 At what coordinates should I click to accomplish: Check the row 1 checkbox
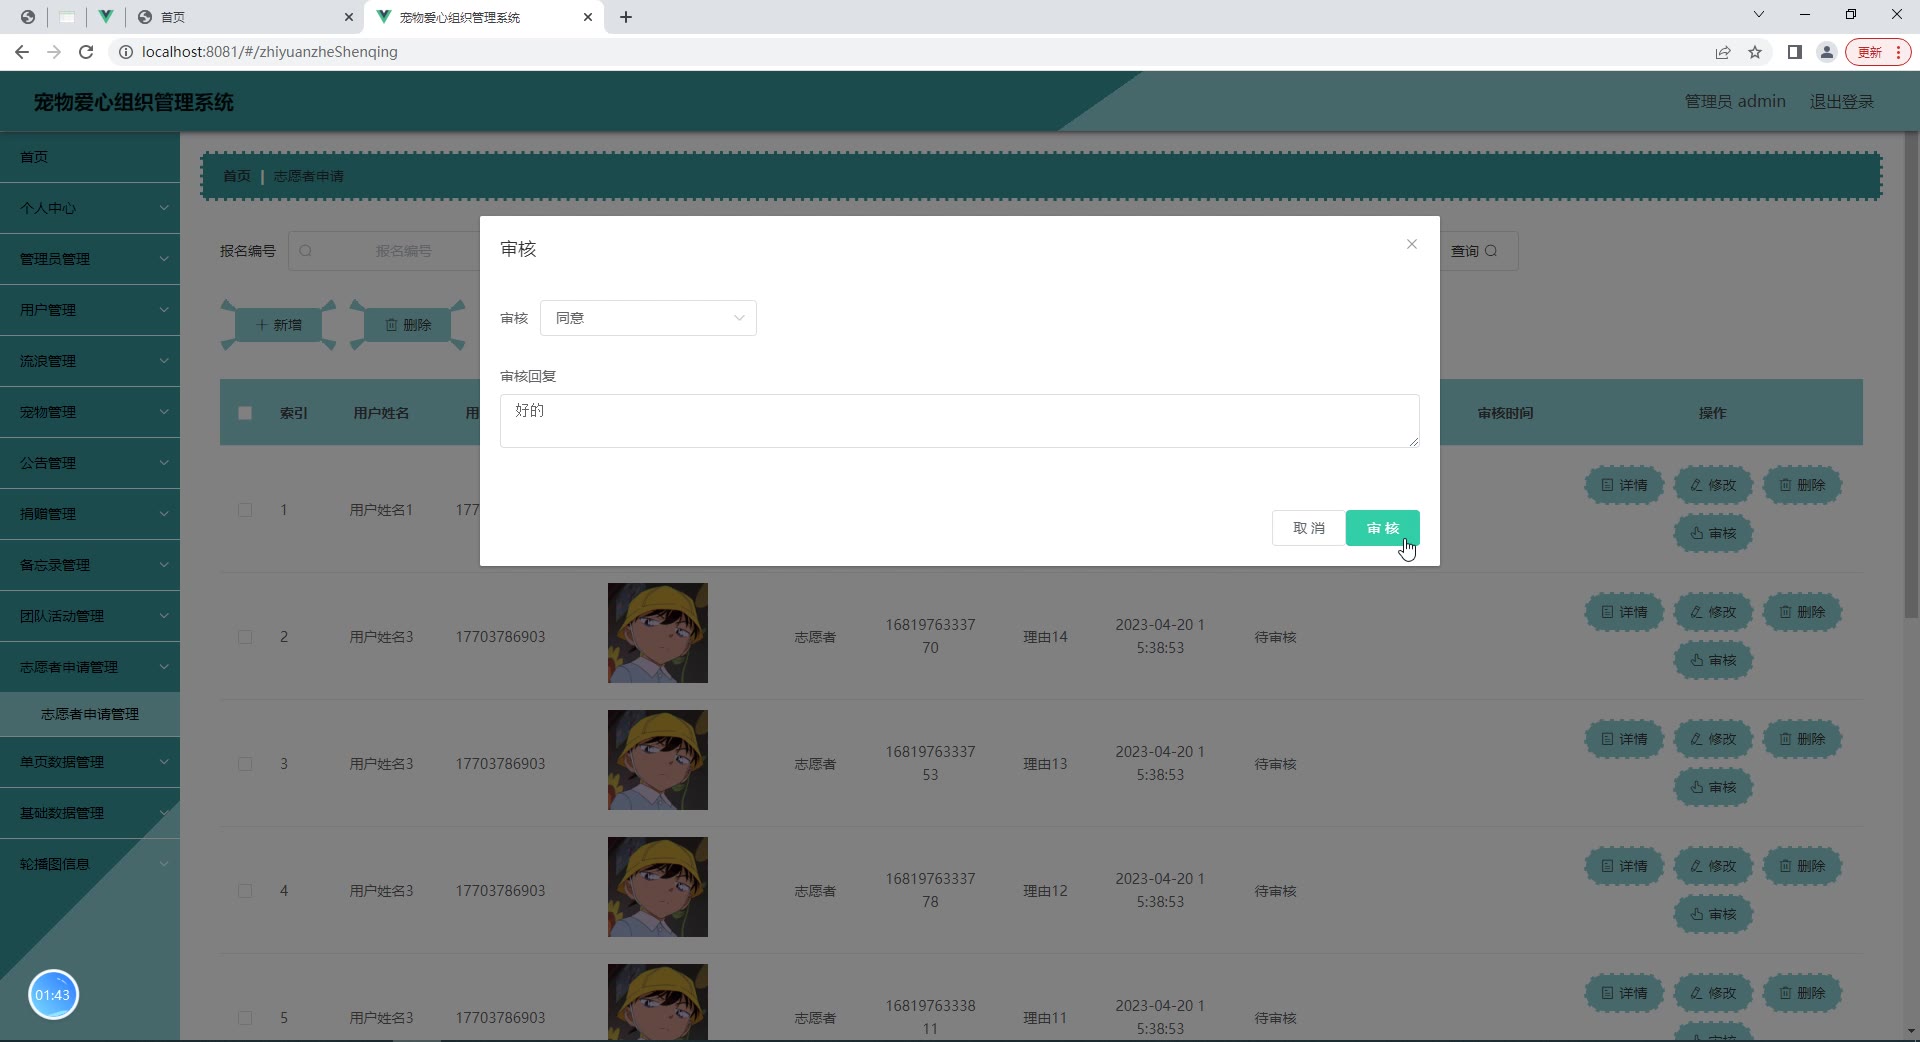pyautogui.click(x=245, y=510)
